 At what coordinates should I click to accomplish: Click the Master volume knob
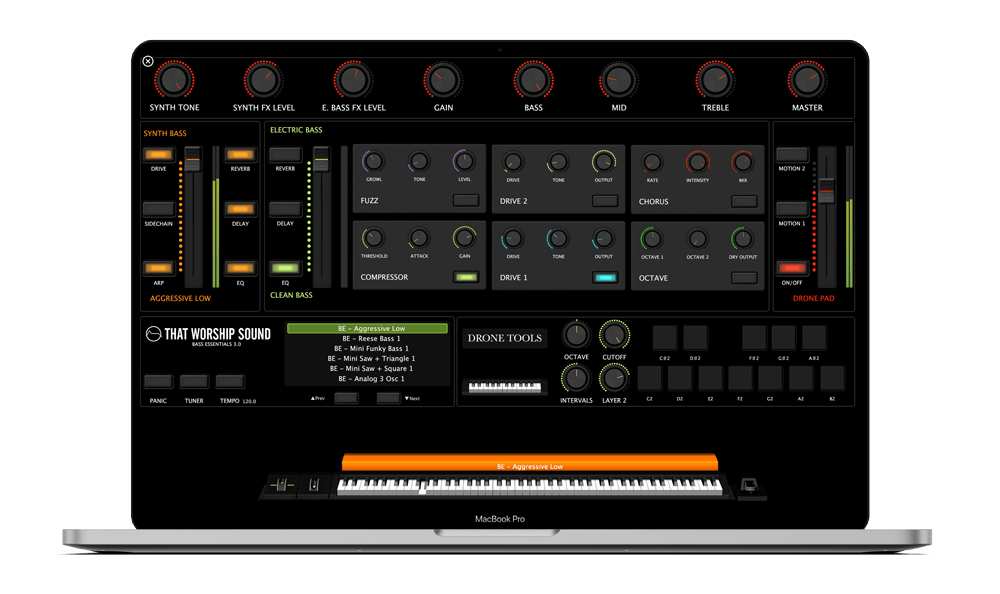pyautogui.click(x=807, y=80)
